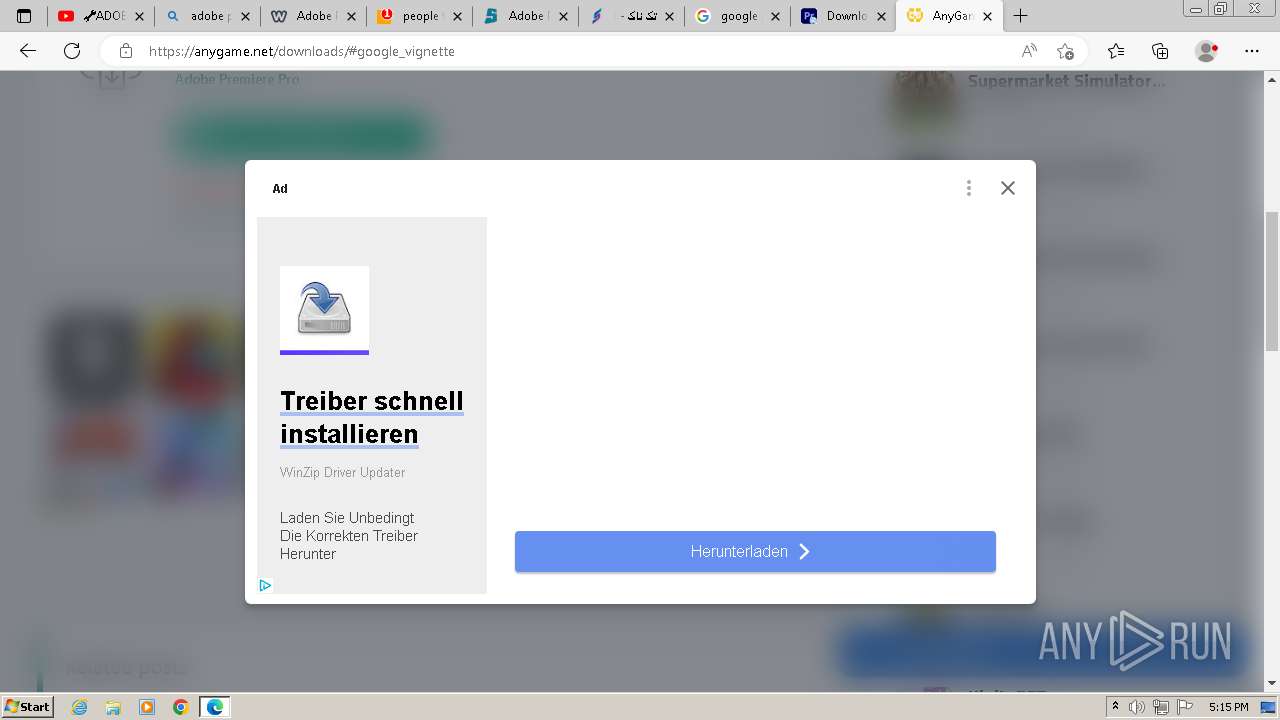Show hidden system tray icons arrow
This screenshot has height=720, width=1280.
tap(1116, 707)
